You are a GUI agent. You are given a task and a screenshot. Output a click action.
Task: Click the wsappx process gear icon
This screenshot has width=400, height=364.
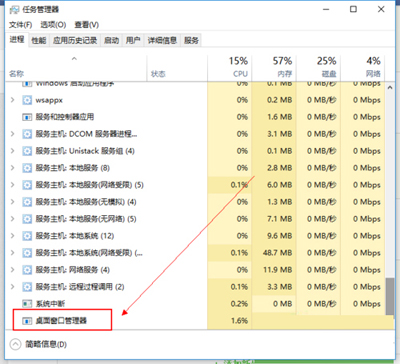pos(27,100)
